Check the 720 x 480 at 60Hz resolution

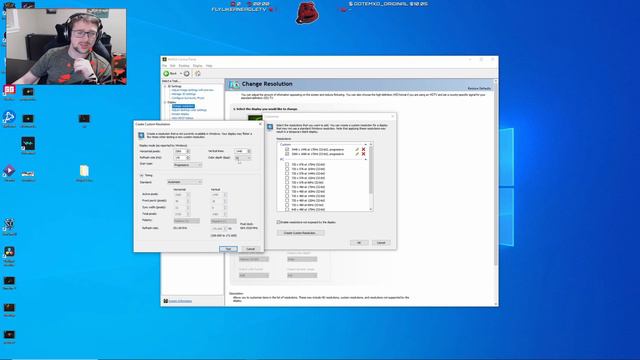(287, 205)
